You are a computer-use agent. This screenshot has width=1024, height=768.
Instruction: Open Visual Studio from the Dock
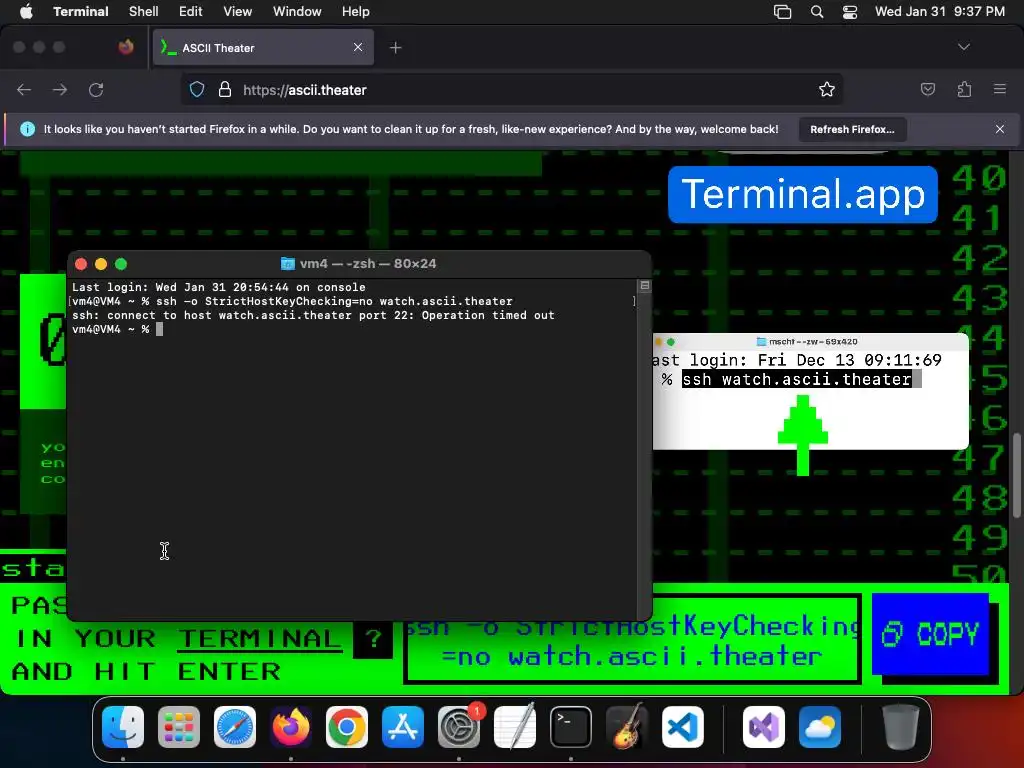click(x=763, y=727)
